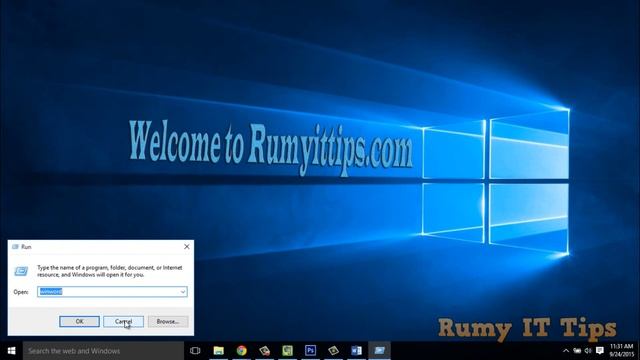Click the Browse... button

tap(168, 321)
